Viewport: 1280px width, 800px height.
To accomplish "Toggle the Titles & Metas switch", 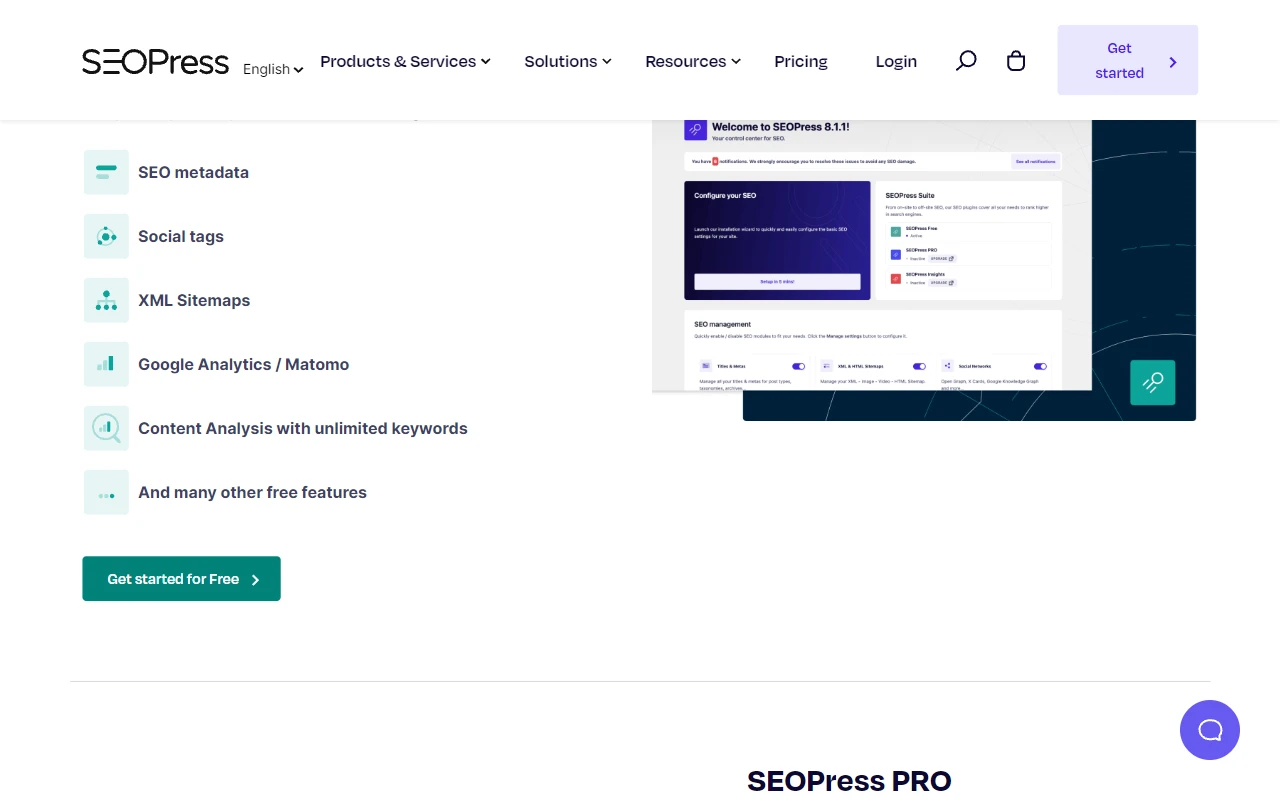I will click(x=798, y=367).
